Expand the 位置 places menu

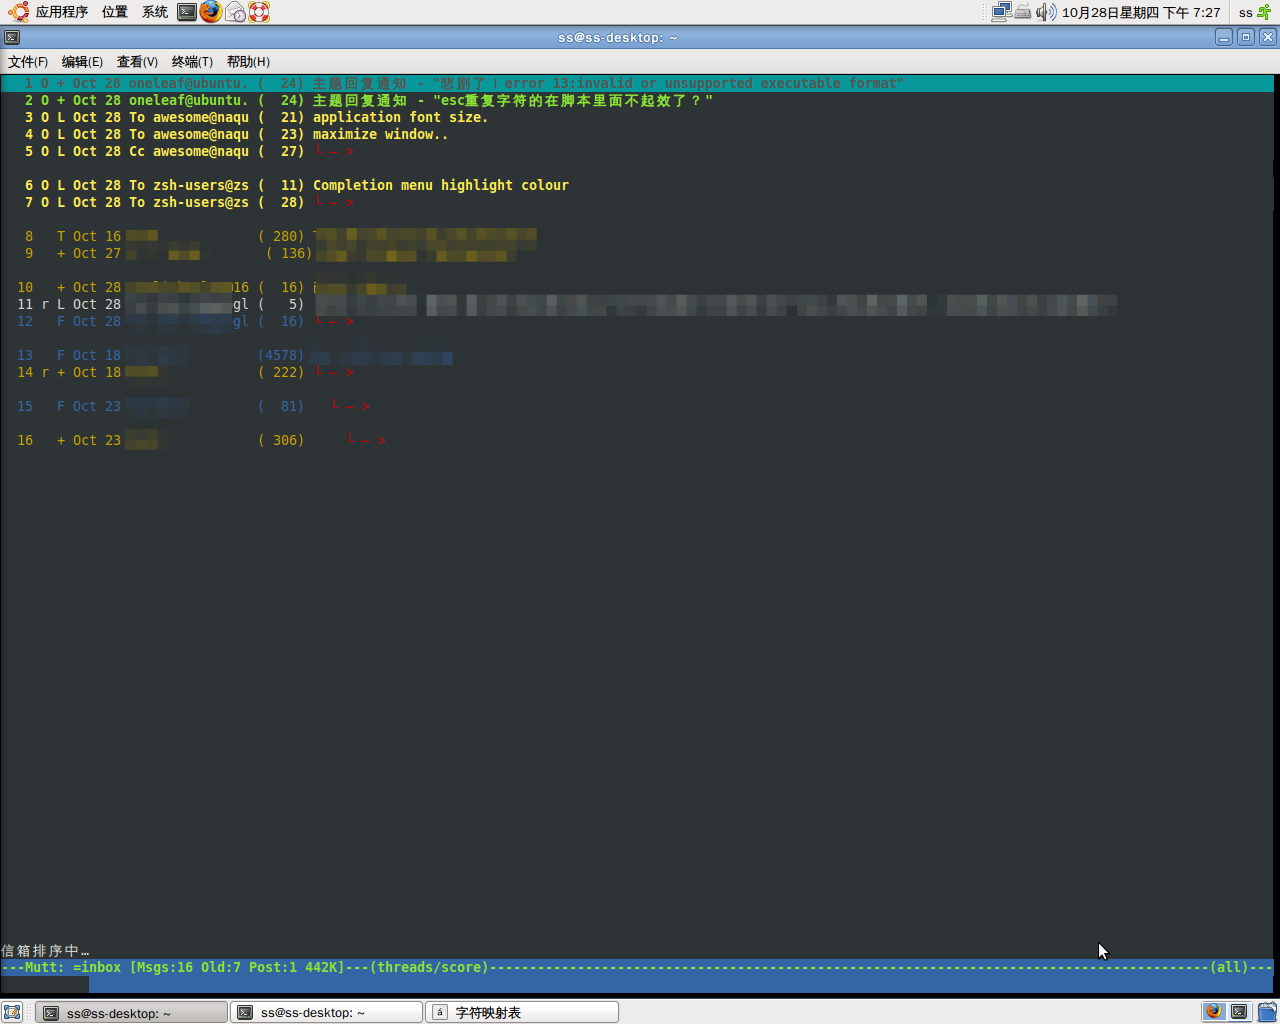click(x=115, y=12)
